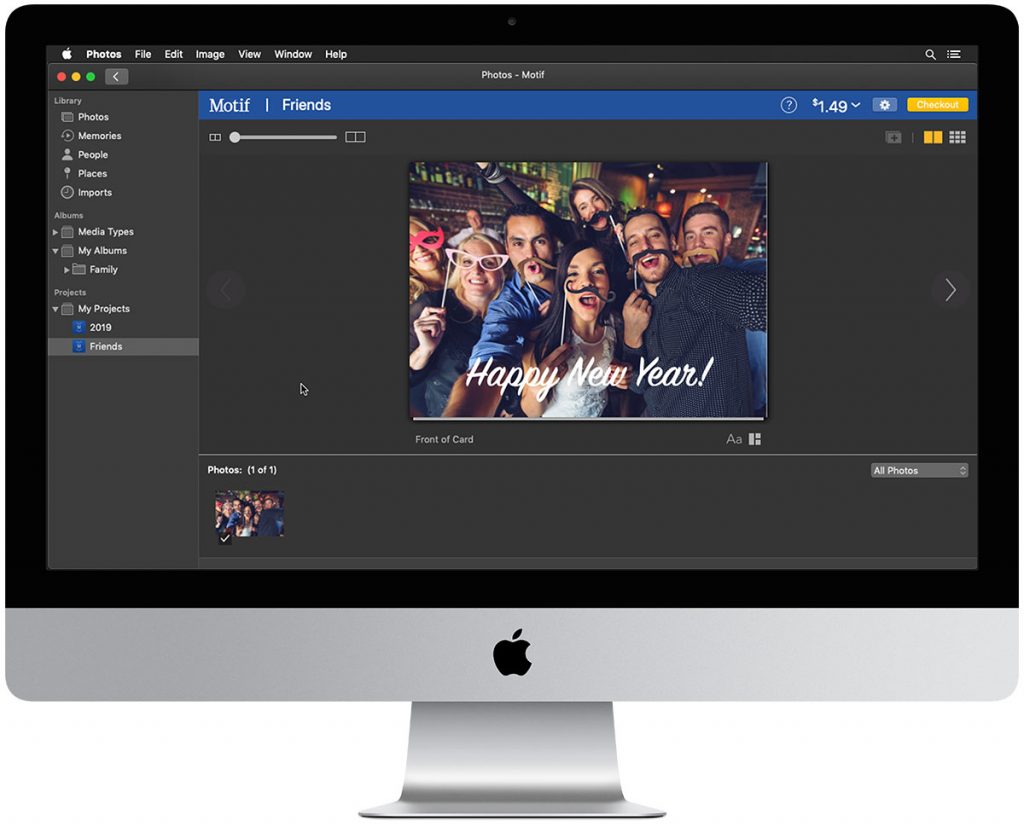Open the Help menu
1024x824 pixels.
(336, 54)
